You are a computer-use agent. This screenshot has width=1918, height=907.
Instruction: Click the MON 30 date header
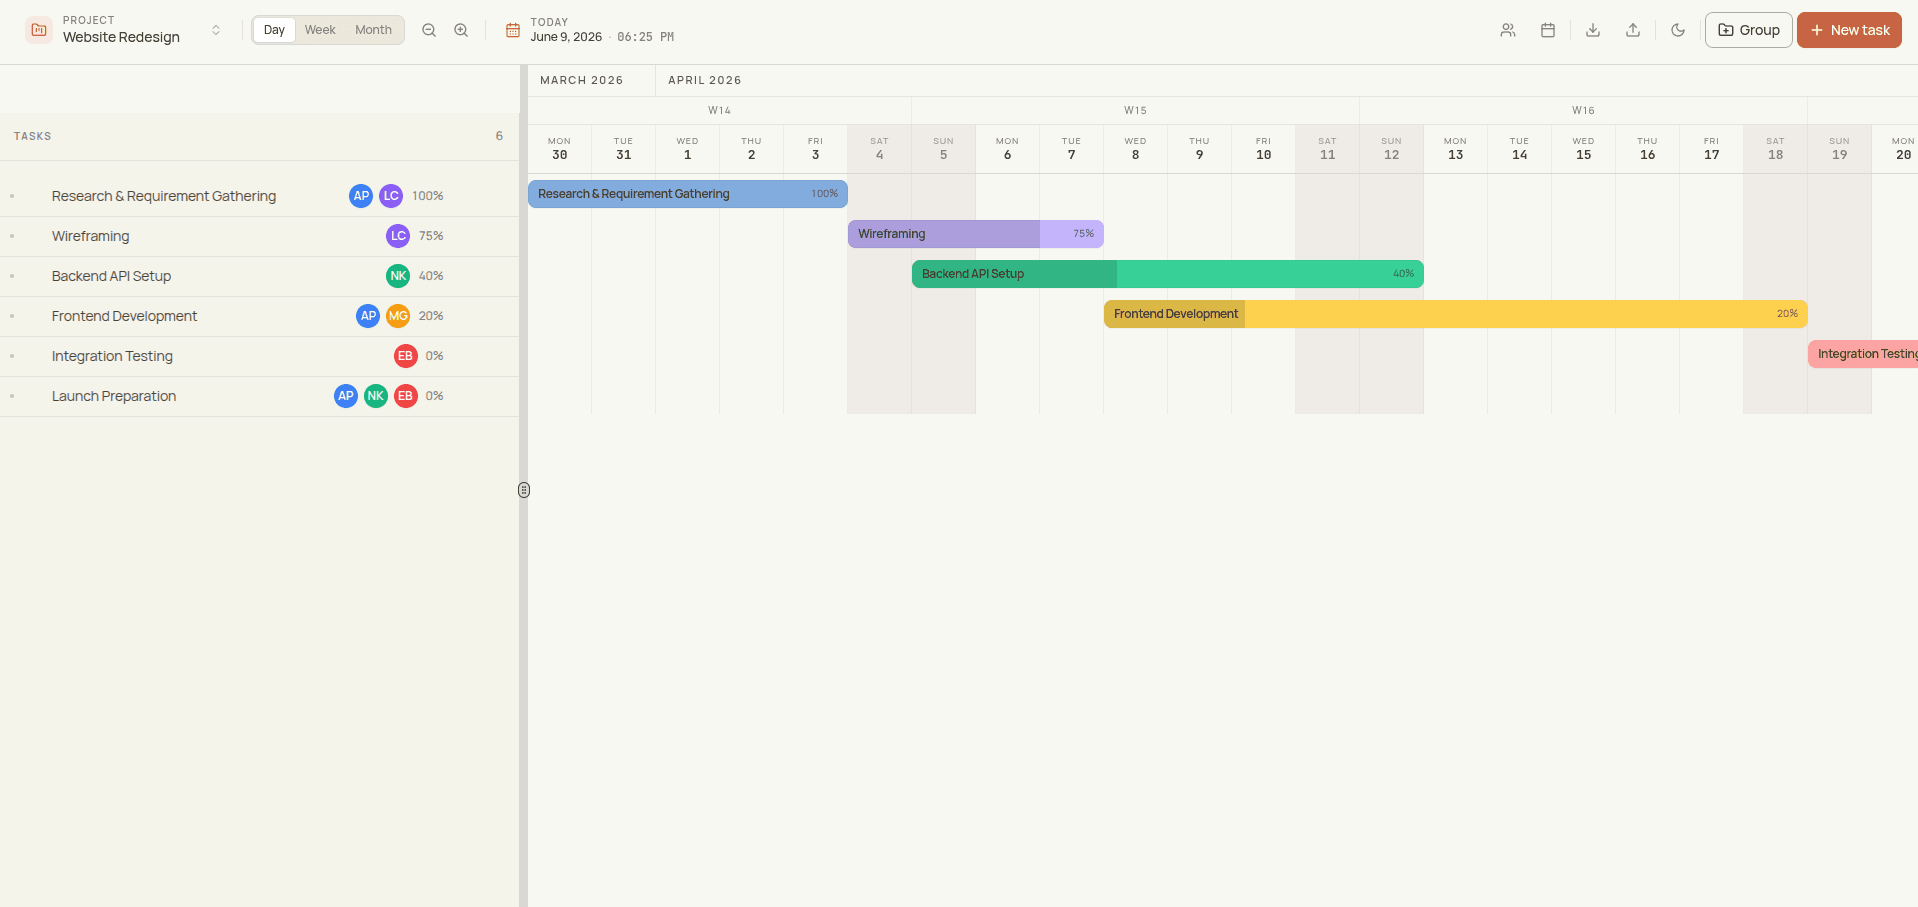pos(560,149)
